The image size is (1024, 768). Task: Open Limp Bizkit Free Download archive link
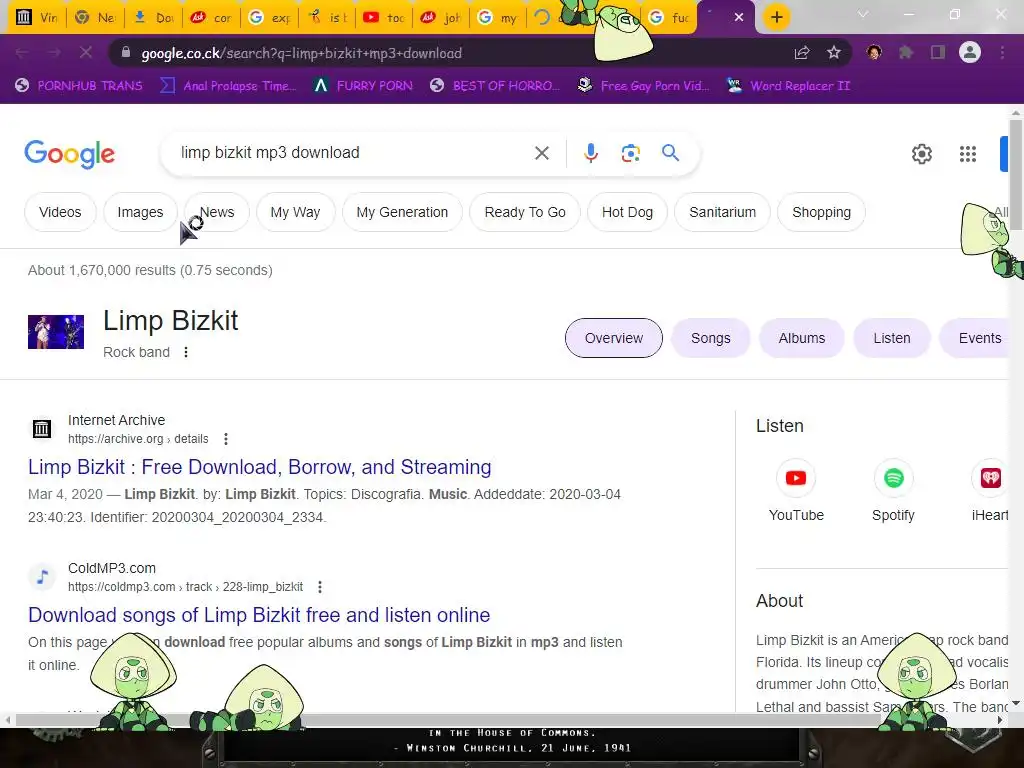pos(259,467)
